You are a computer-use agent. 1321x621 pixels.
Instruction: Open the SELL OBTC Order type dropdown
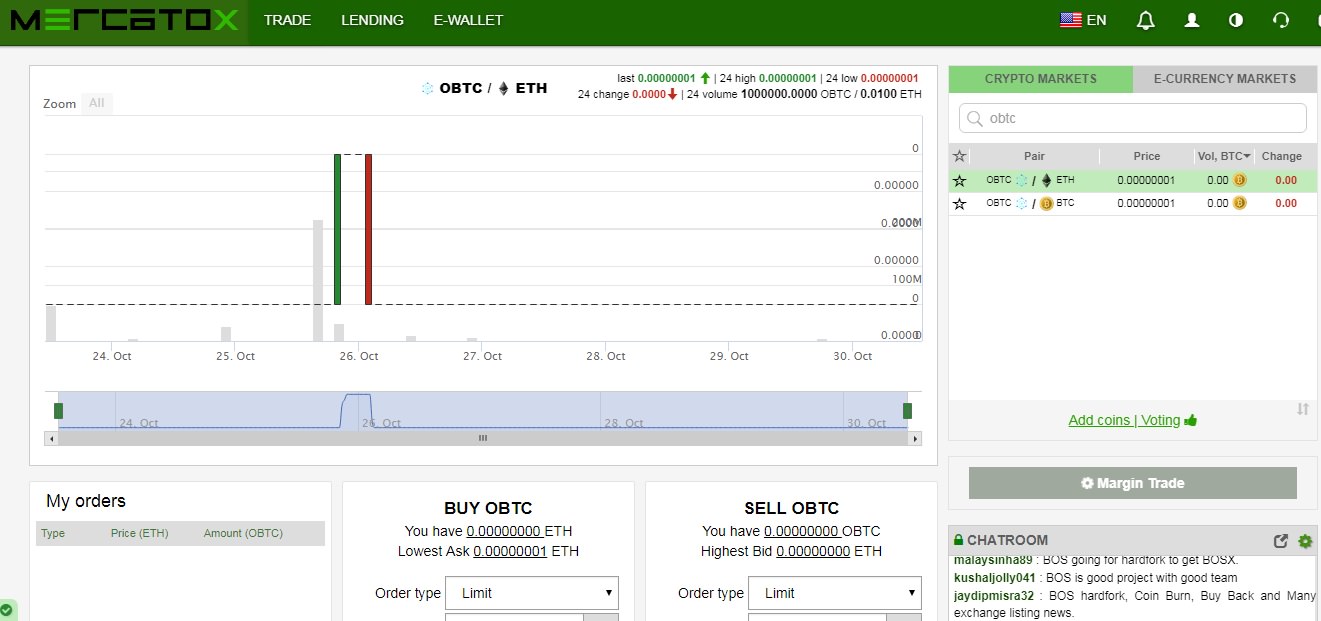835,593
